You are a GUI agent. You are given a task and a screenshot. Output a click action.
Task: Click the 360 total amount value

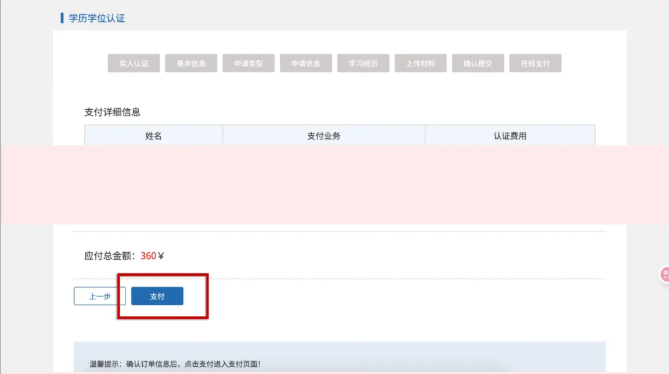coord(148,256)
